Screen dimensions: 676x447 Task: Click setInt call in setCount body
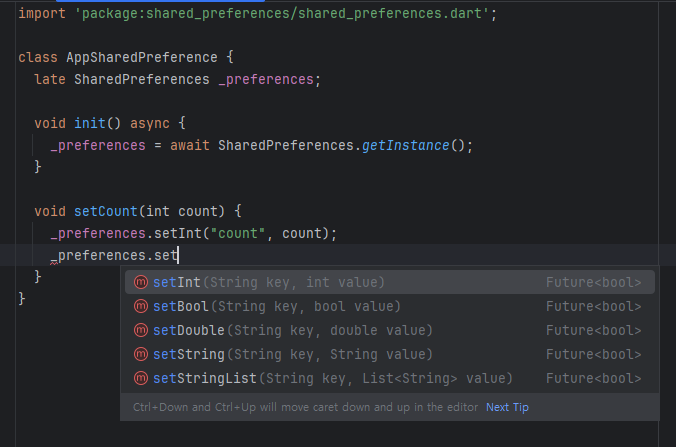[x=178, y=233]
